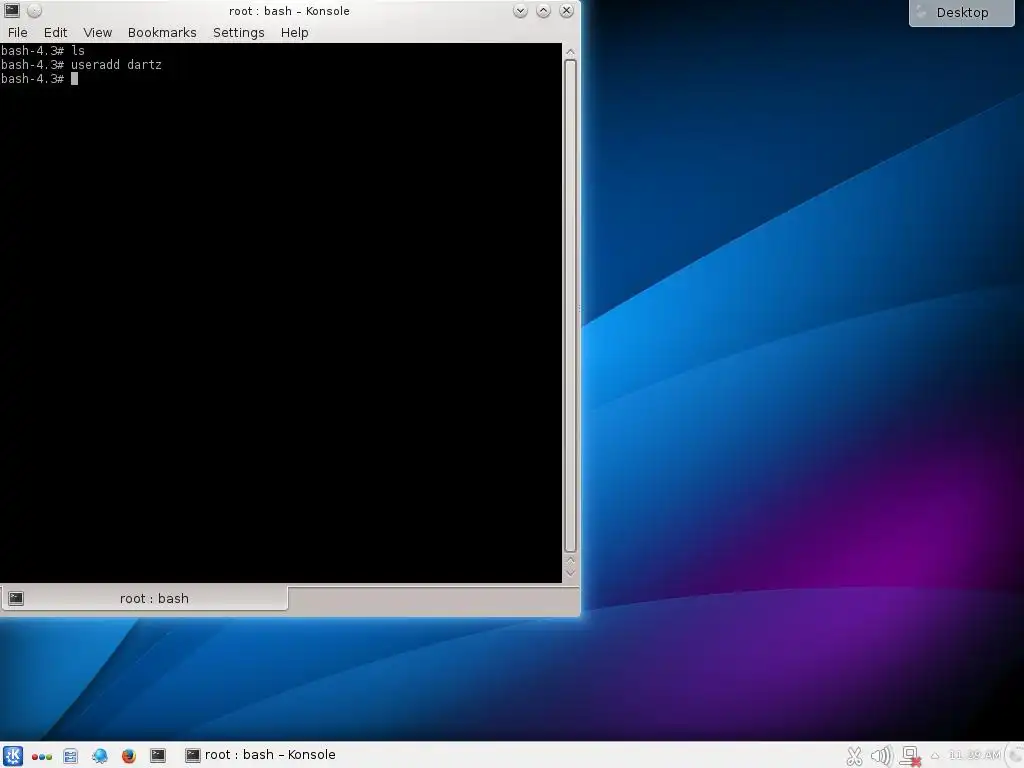Open the File menu in Konsole
The image size is (1024, 768).
coord(18,33)
